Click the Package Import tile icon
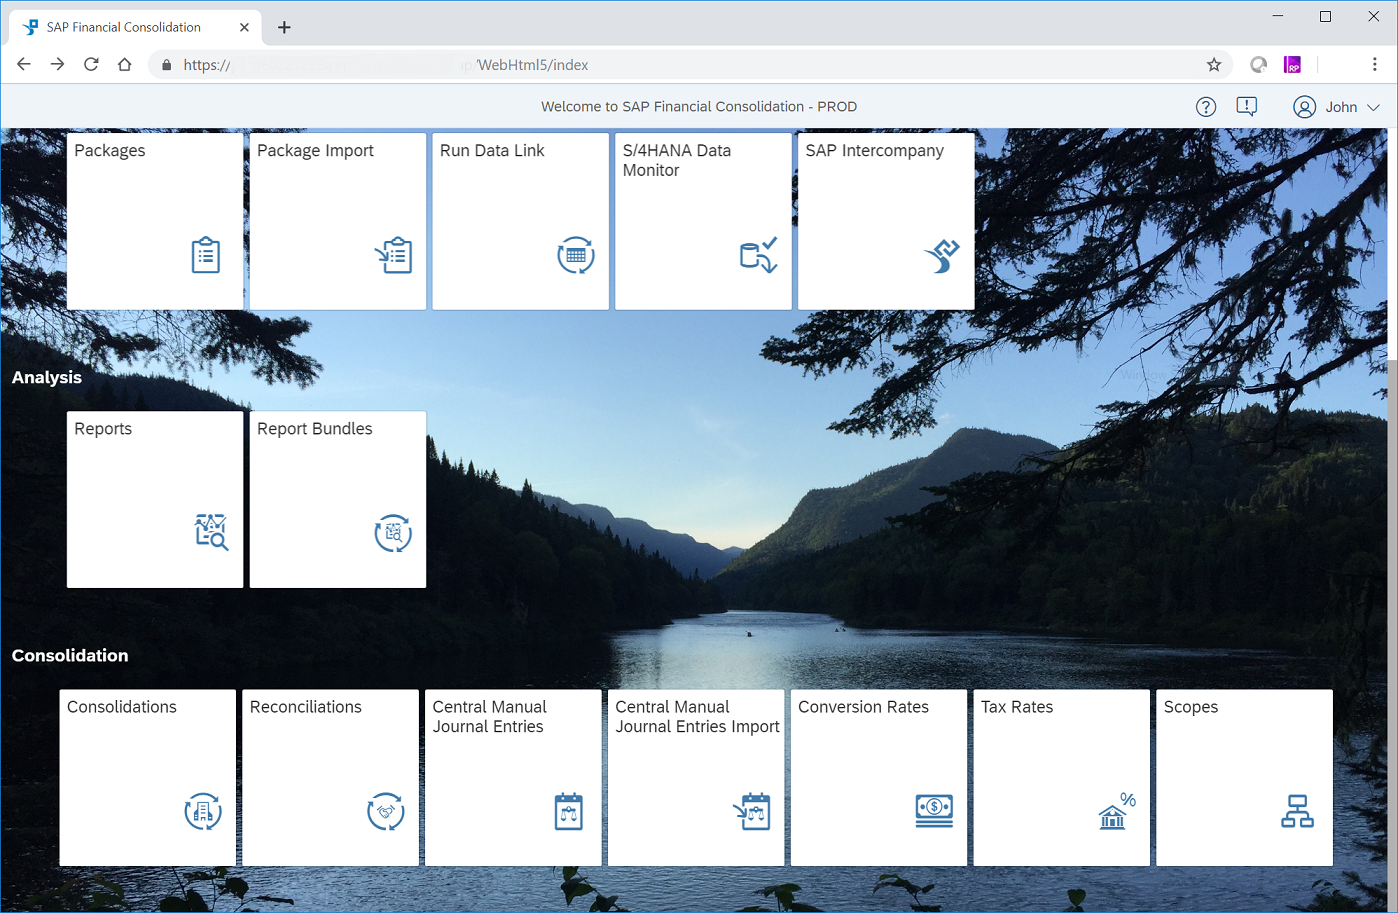Image resolution: width=1398 pixels, height=913 pixels. point(394,255)
